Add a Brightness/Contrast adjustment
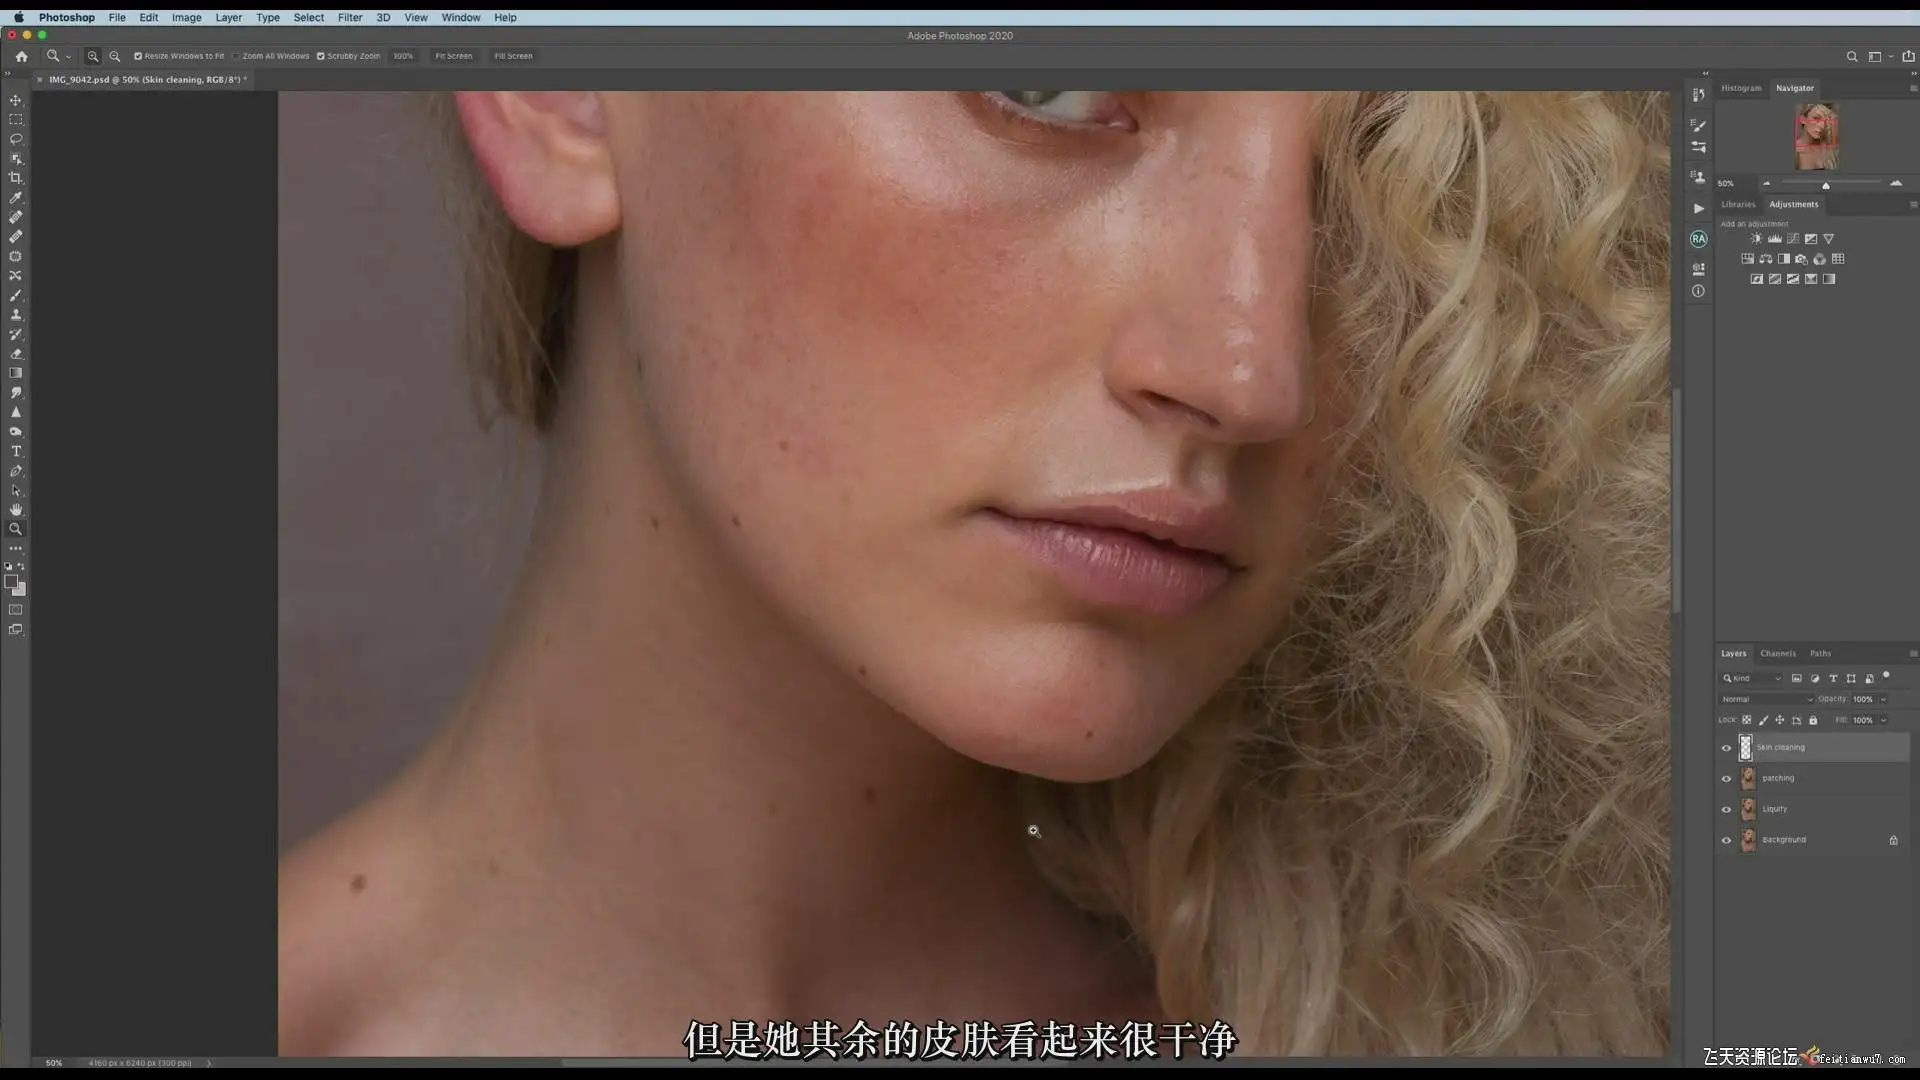Screen dimensions: 1920x1080 [1756, 239]
